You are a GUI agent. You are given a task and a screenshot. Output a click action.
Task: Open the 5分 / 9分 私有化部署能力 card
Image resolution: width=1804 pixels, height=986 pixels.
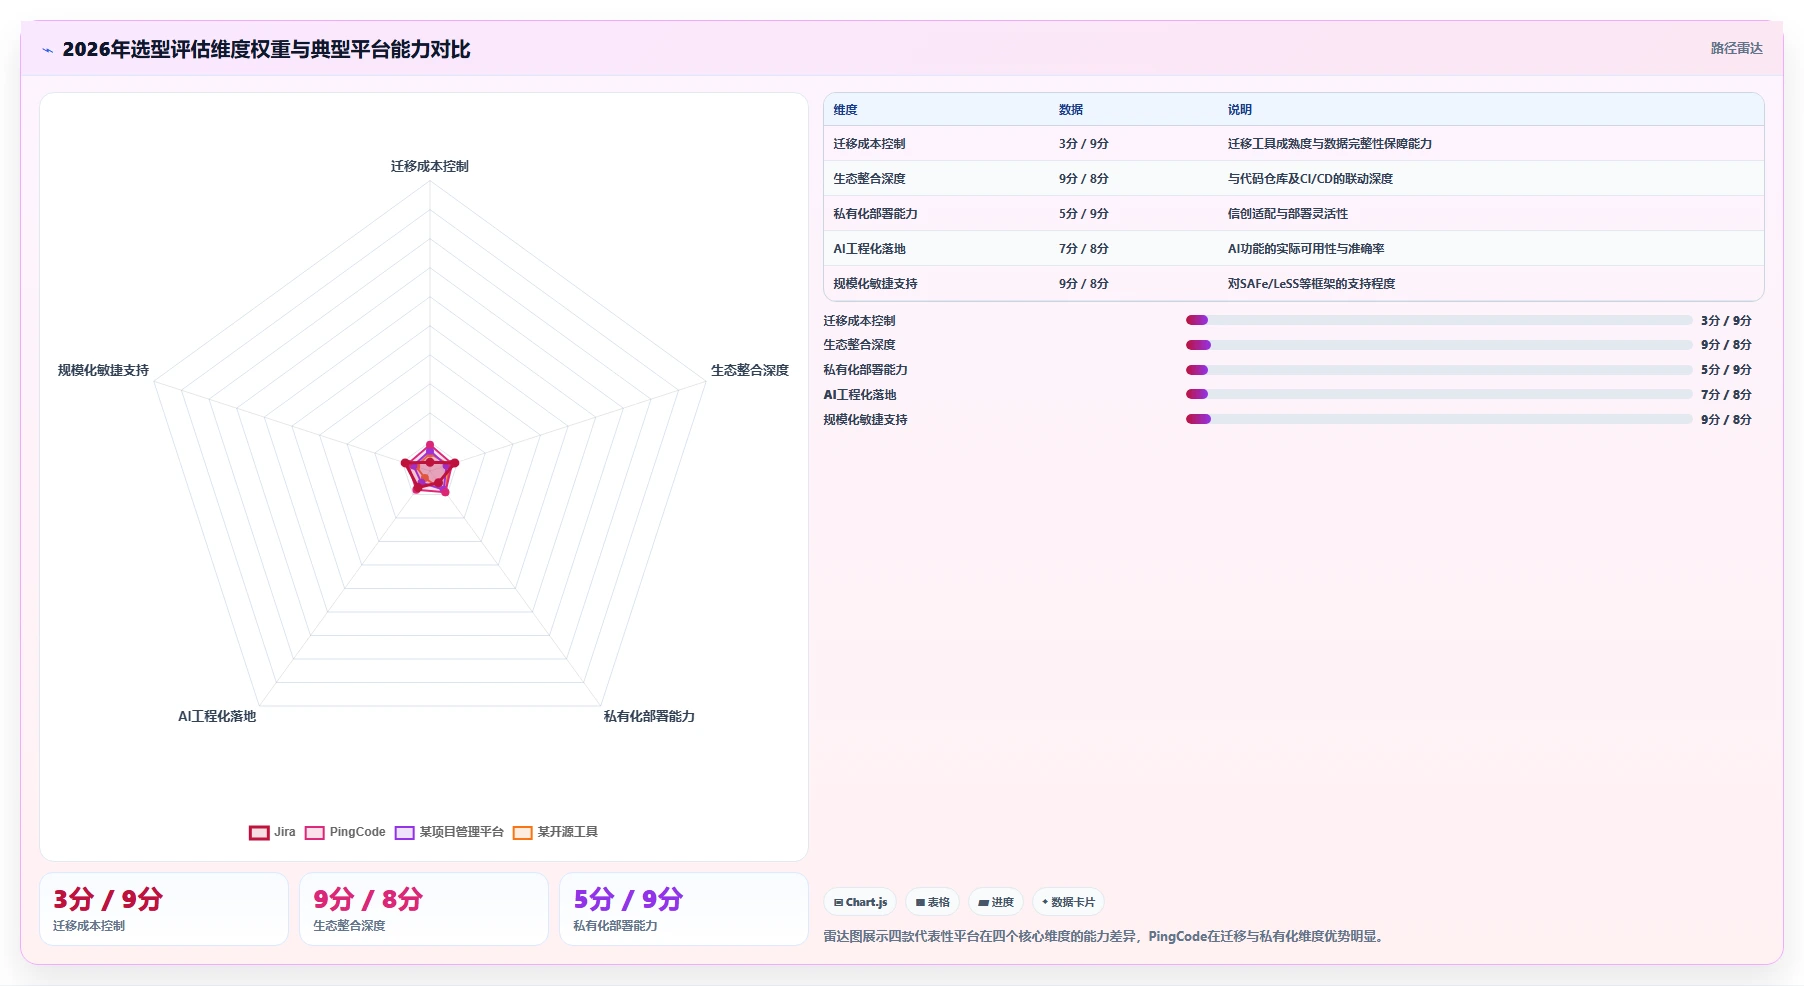(x=684, y=909)
